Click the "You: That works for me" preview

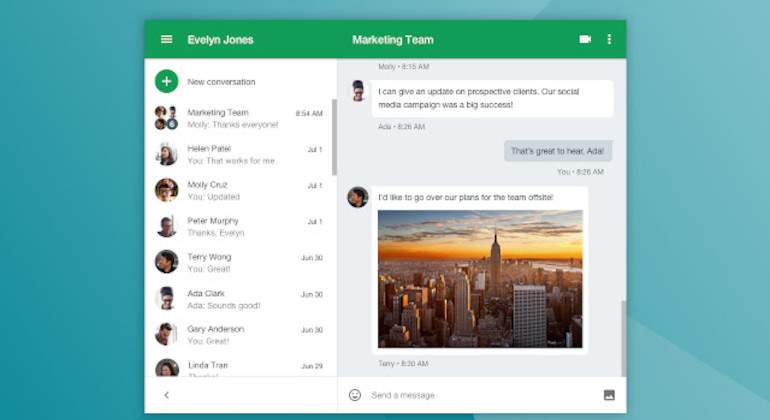[x=231, y=161]
